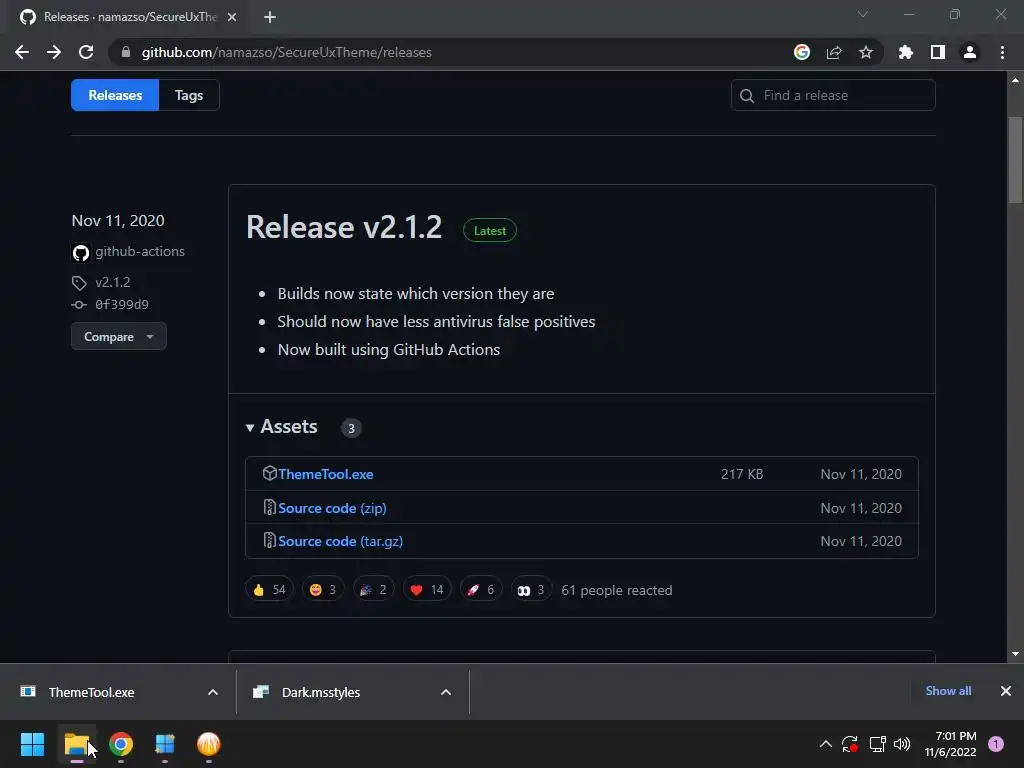Open File Explorer from the taskbar
This screenshot has height=768, width=1024.
coord(76,744)
